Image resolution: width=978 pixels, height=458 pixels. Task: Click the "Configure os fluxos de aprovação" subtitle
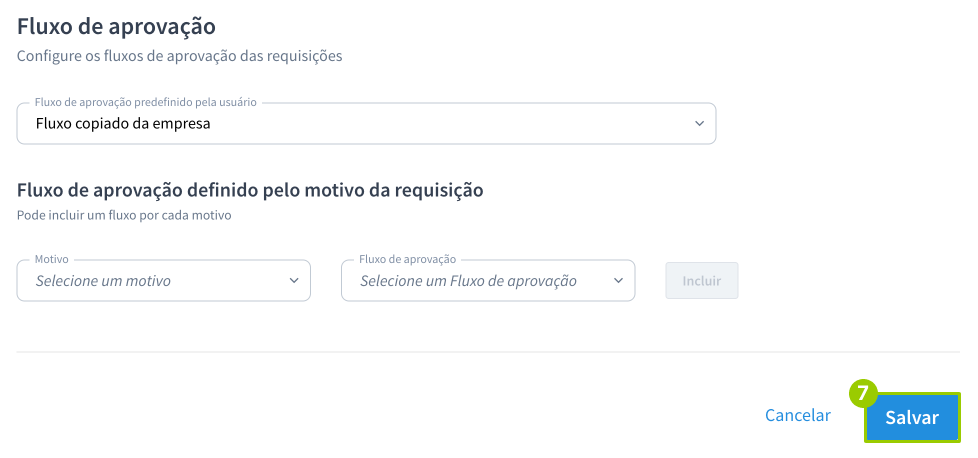[x=180, y=56]
